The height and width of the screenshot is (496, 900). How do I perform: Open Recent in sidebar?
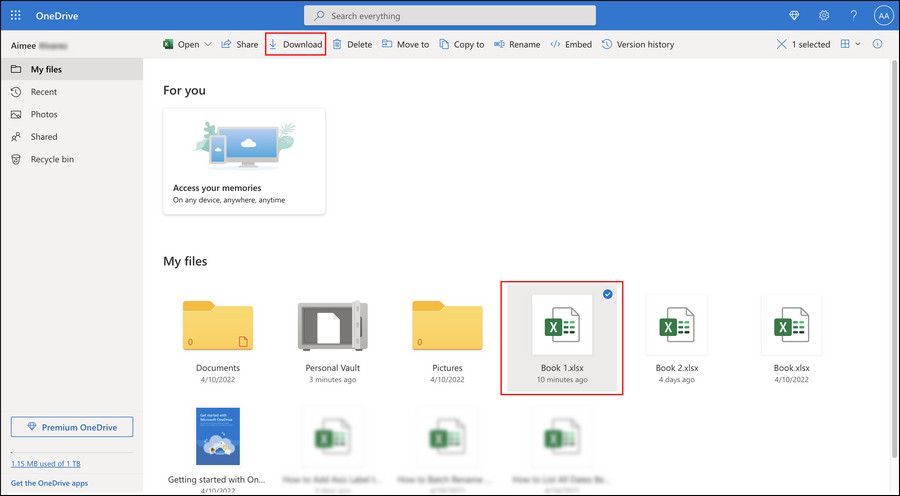tap(72, 92)
